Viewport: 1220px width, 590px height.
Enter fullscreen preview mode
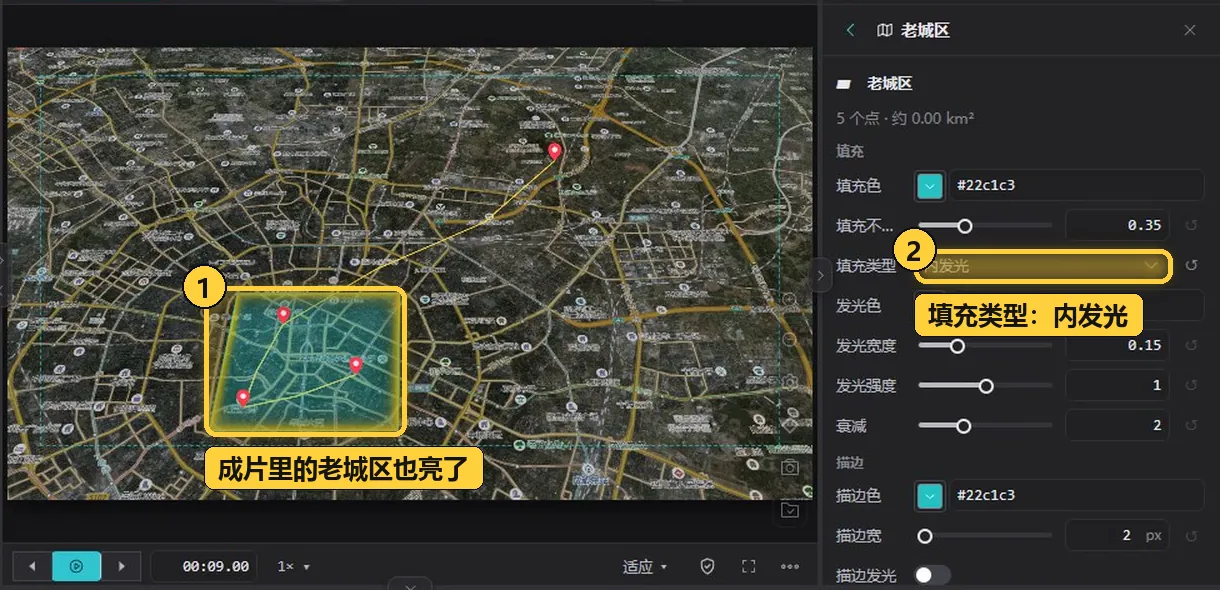[749, 567]
